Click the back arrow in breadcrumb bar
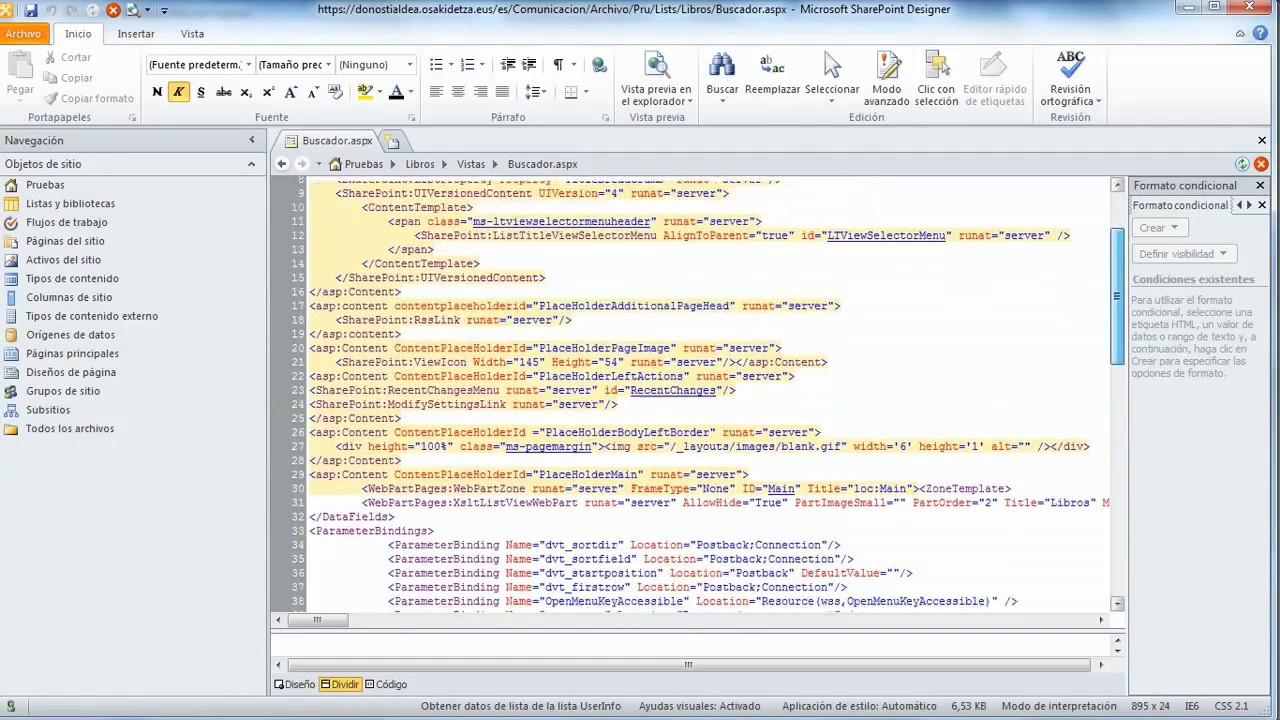This screenshot has height=720, width=1280. 282,164
